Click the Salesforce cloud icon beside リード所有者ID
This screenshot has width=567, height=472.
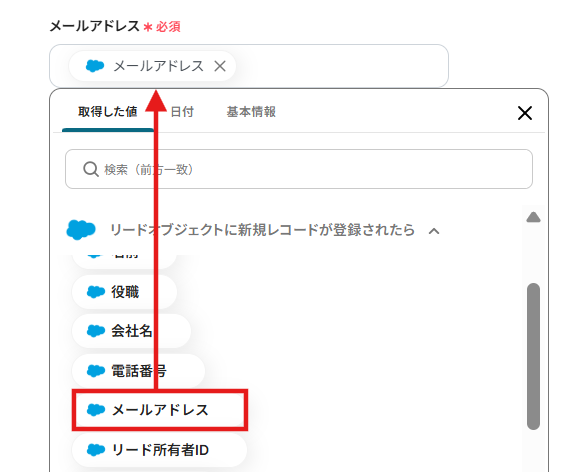tap(96, 450)
